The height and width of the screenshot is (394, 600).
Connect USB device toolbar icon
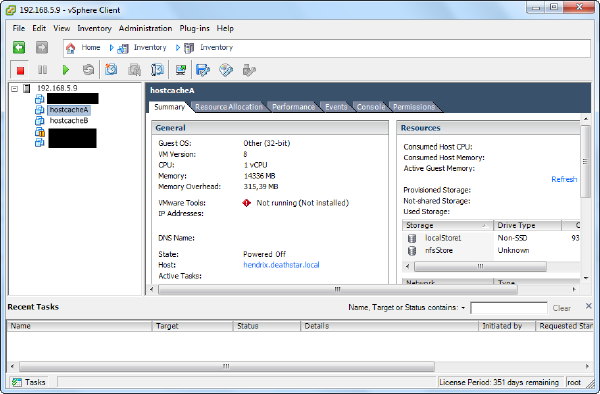click(x=249, y=70)
